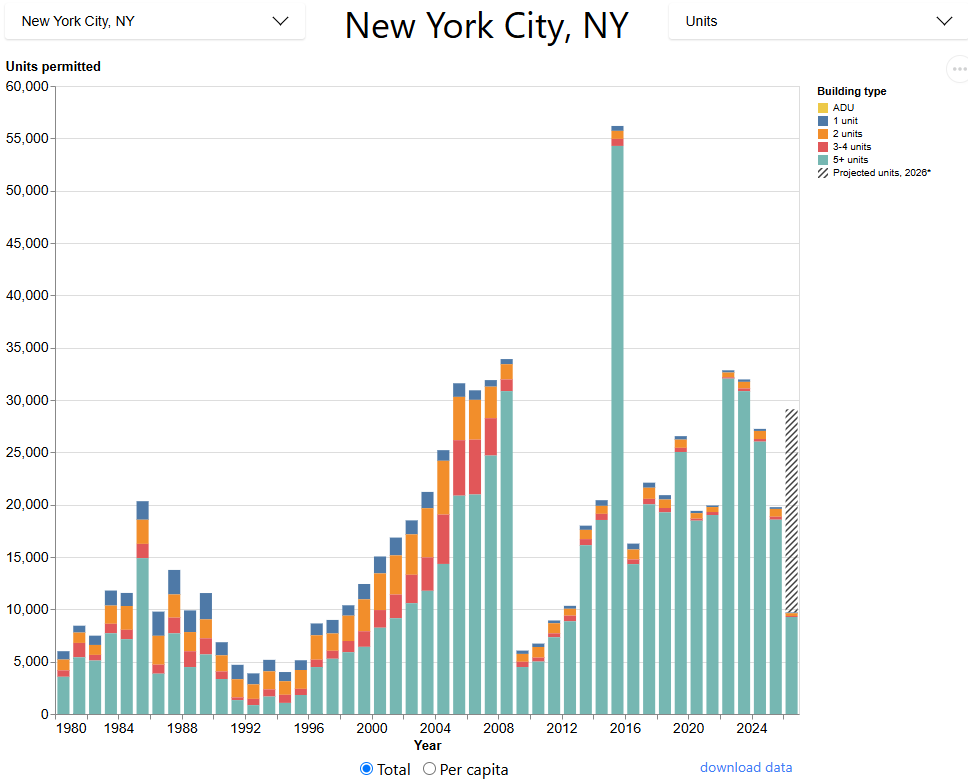Click the 2009 short bar in chart
This screenshot has width=968, height=780.
point(522,682)
